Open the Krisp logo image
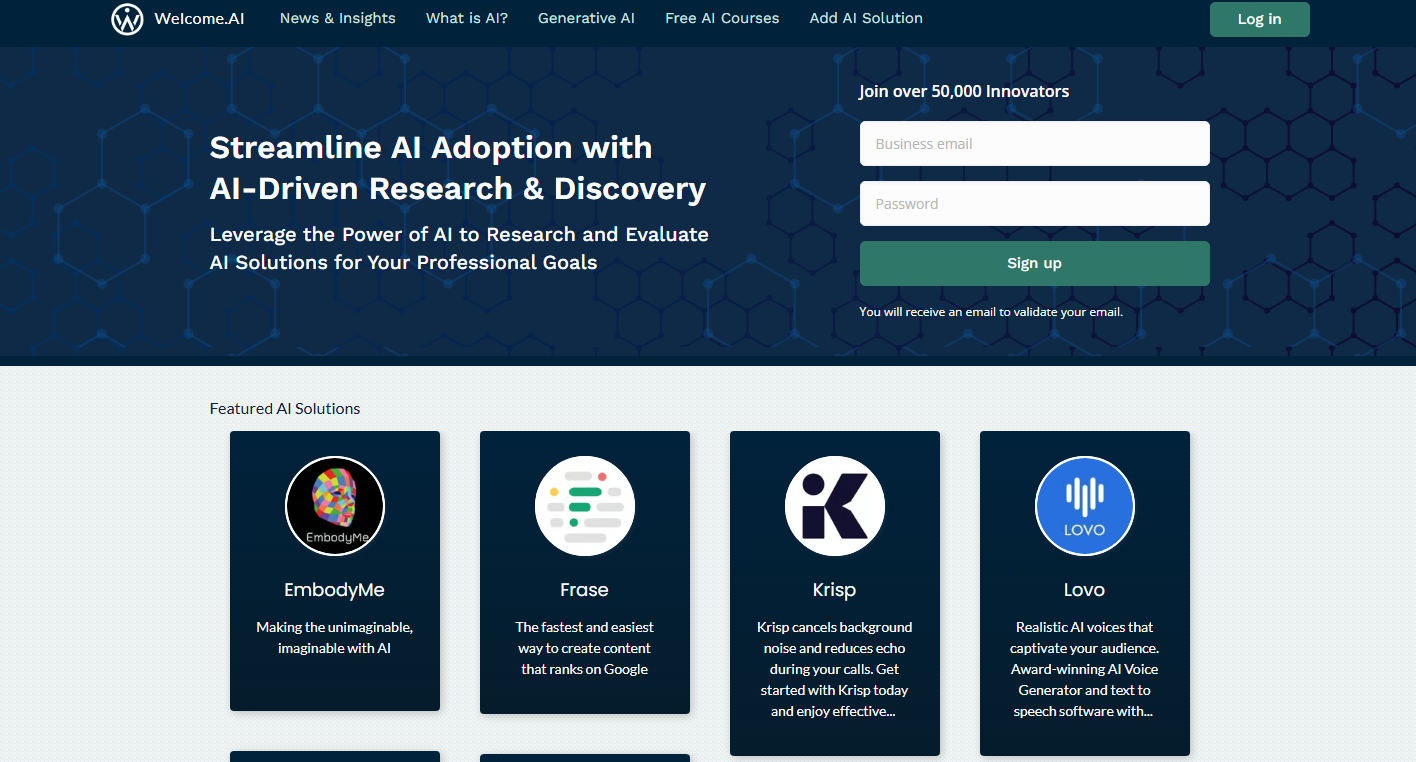The height and width of the screenshot is (762, 1416). click(835, 506)
